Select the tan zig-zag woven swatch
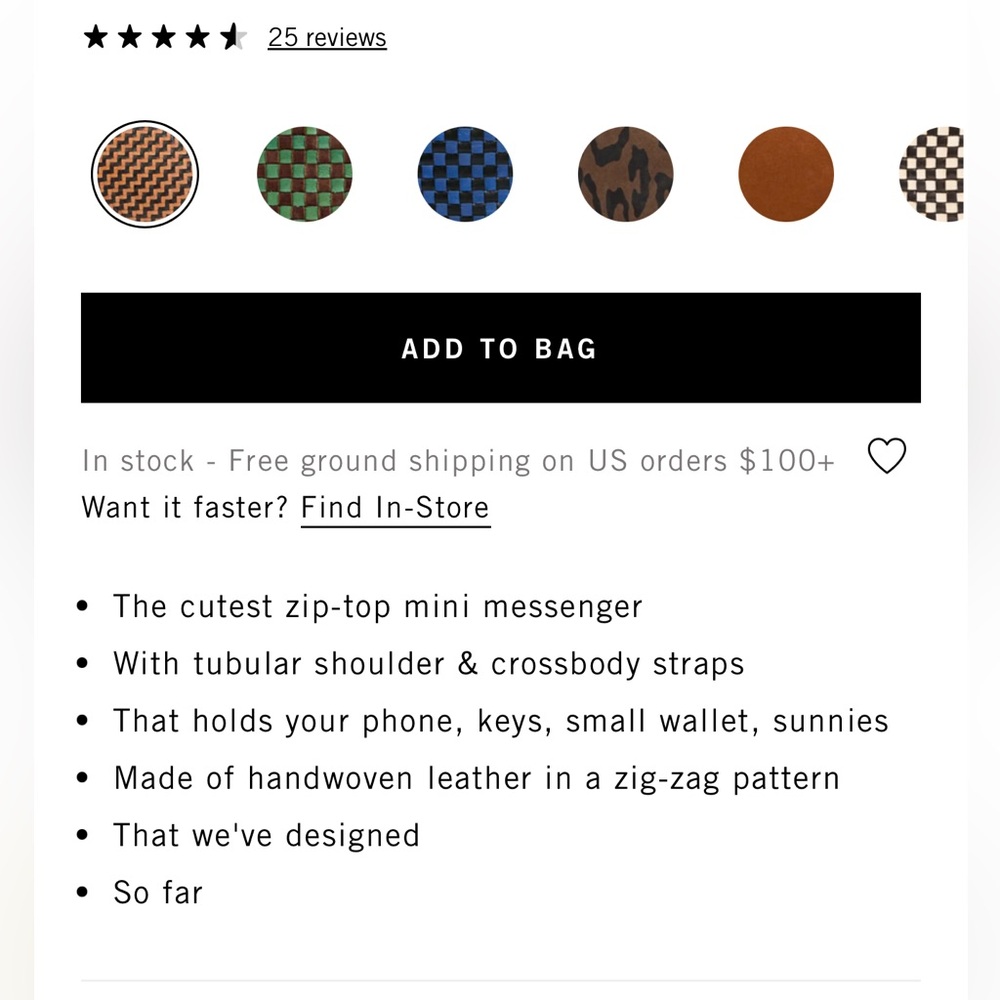The height and width of the screenshot is (1000, 1000). tap(145, 175)
